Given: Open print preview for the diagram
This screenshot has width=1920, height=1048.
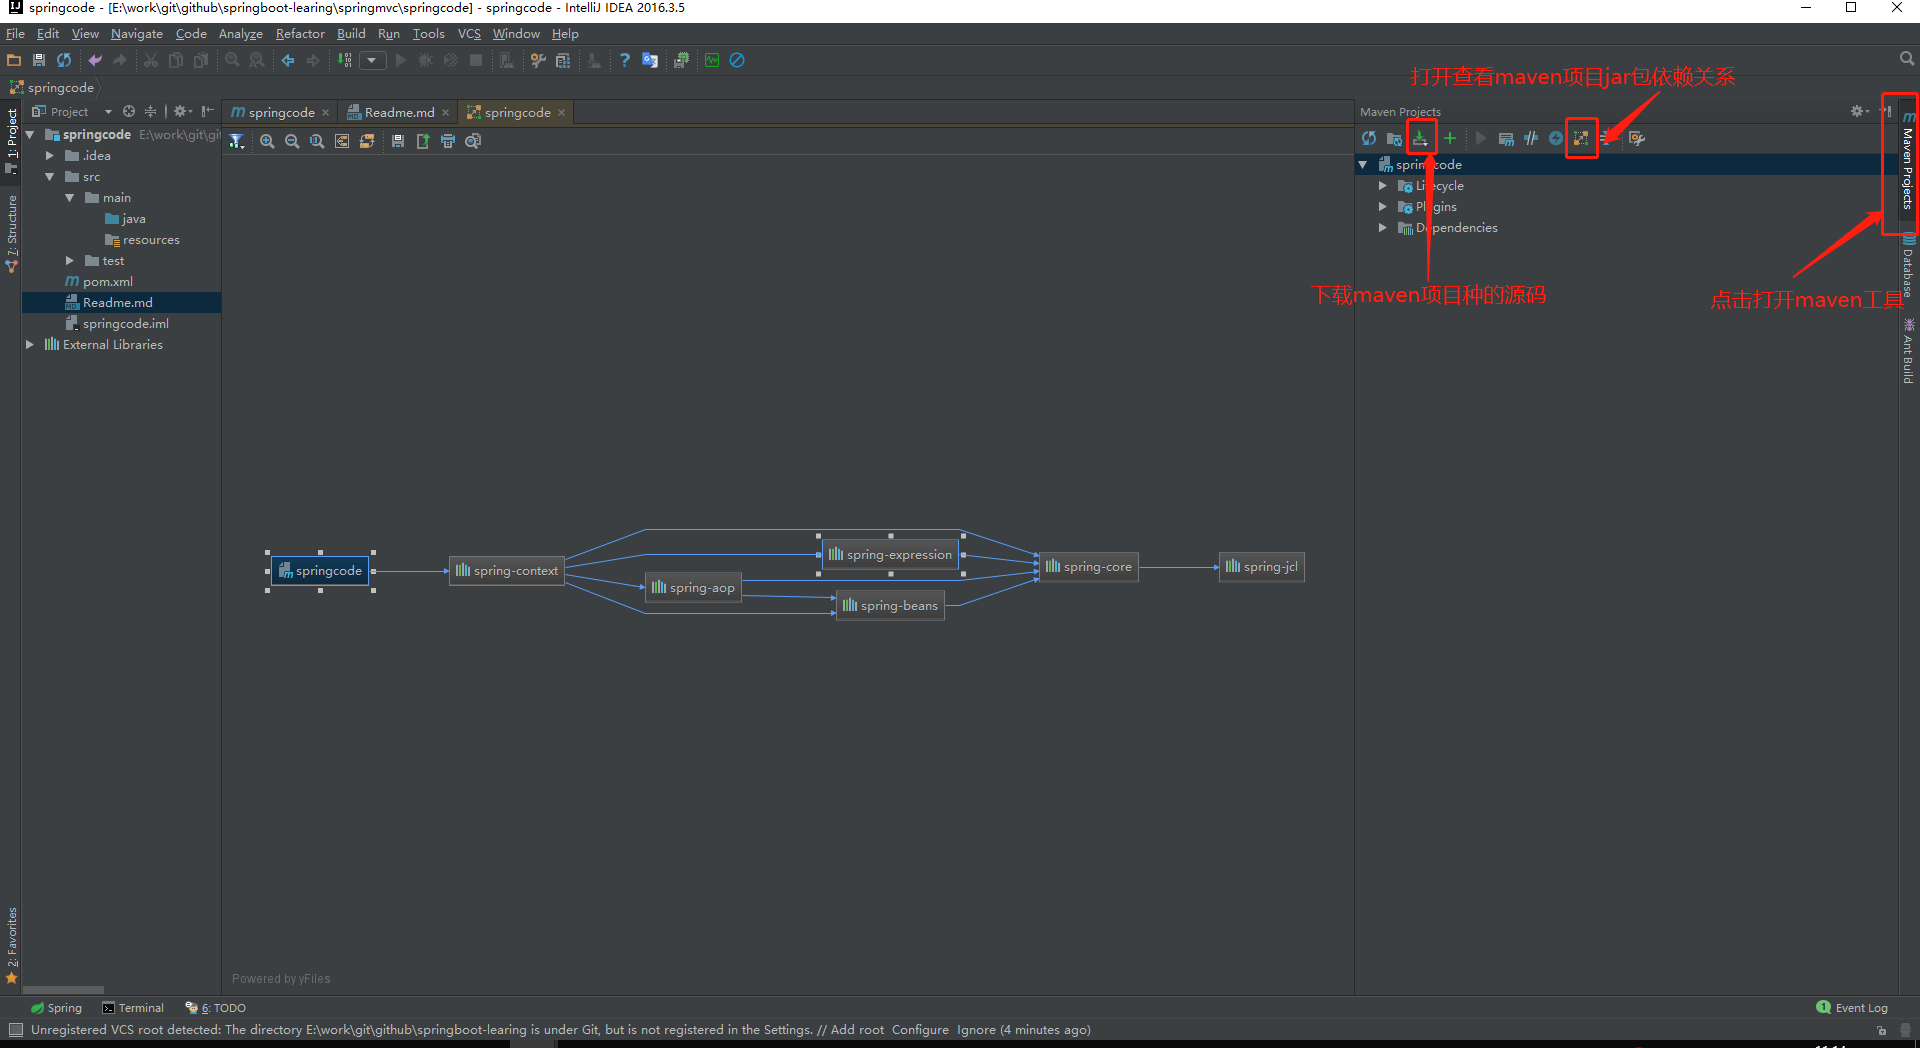Looking at the screenshot, I should click(473, 141).
